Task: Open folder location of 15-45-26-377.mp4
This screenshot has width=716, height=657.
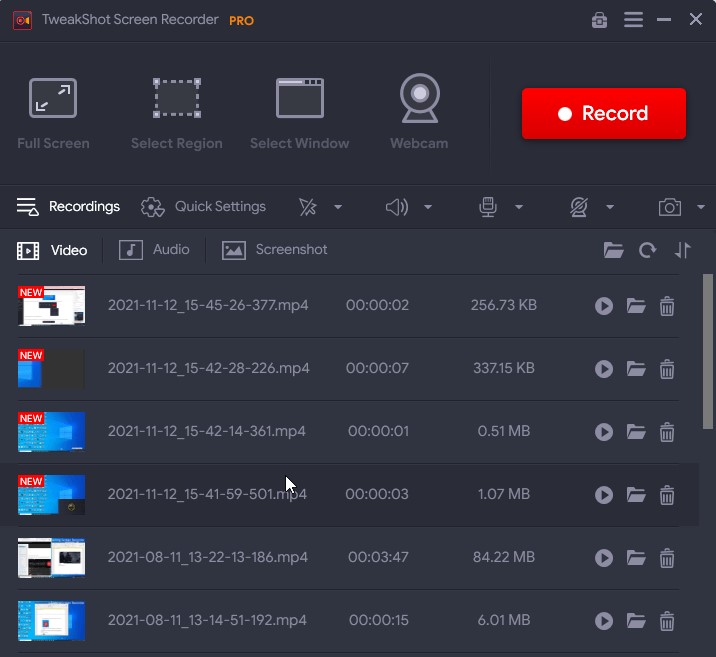Action: (x=636, y=305)
